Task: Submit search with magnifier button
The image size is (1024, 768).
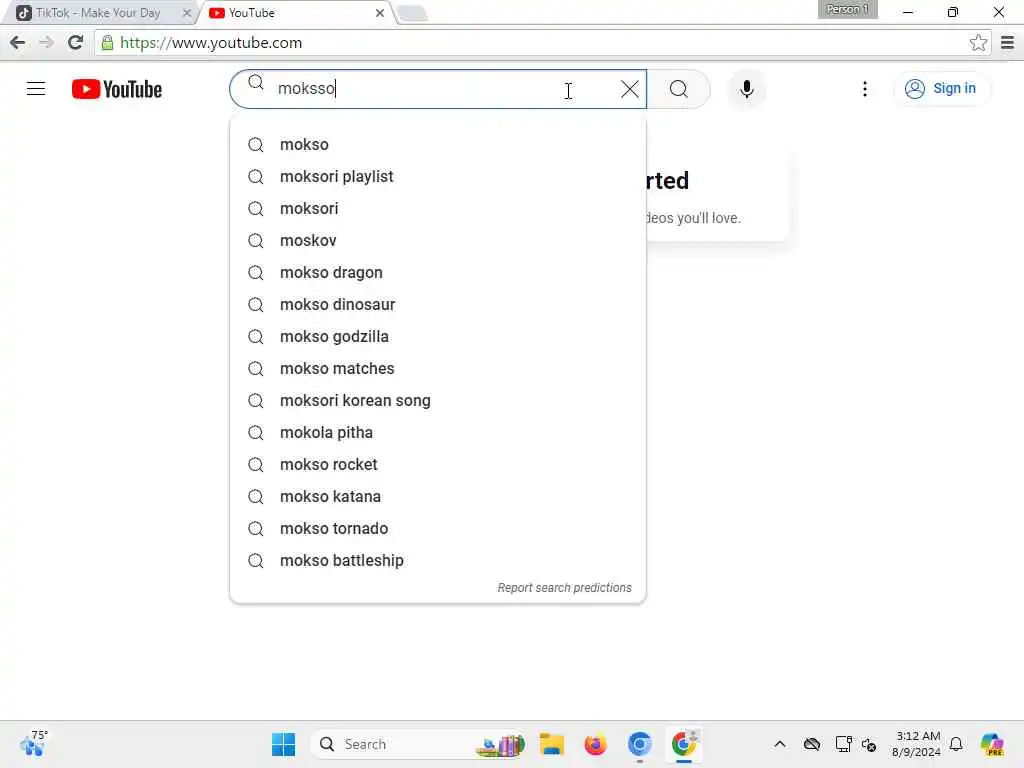Action: coord(679,89)
